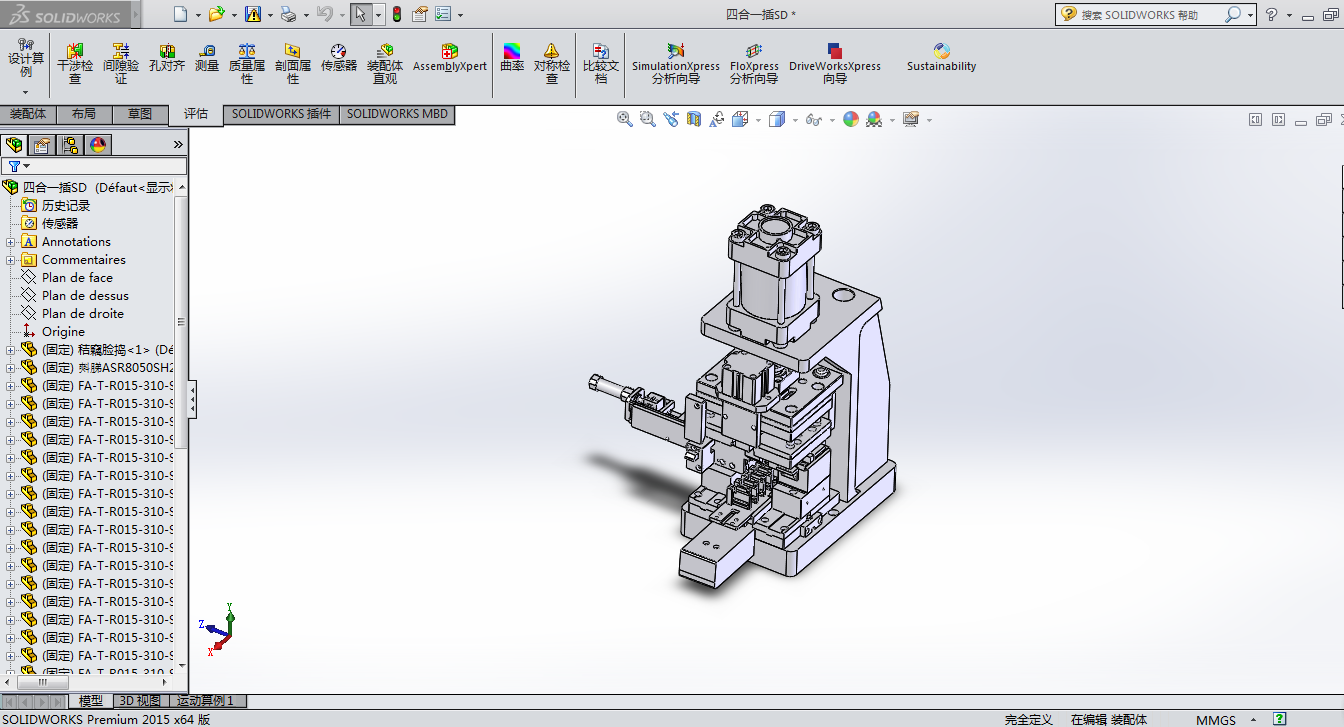Open the ConfigurationManager tab icon
The image size is (1344, 727).
tap(70, 145)
